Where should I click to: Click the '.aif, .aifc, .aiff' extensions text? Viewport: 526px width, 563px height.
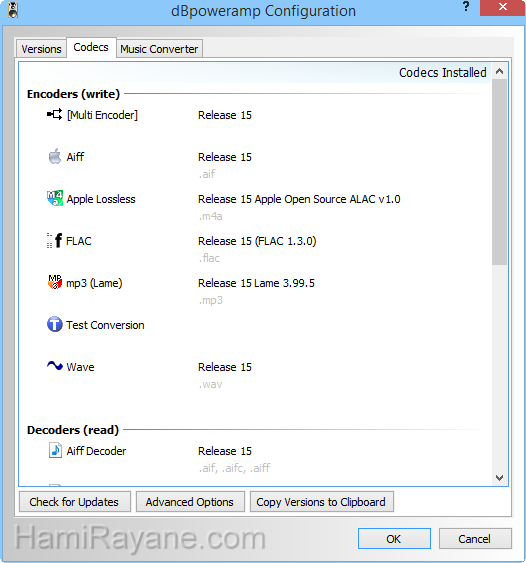click(234, 468)
